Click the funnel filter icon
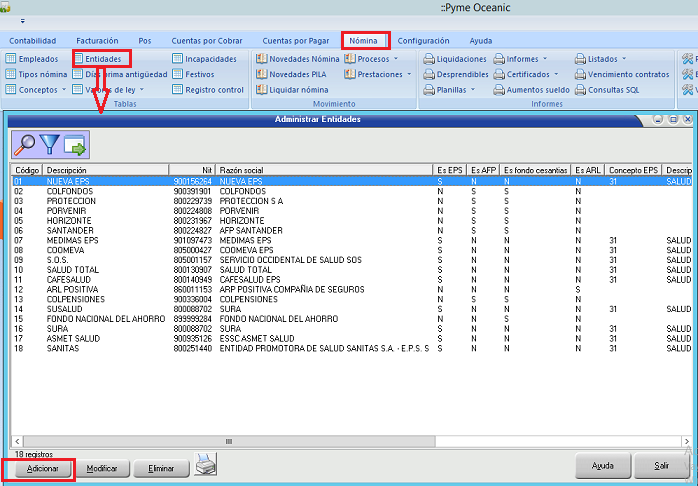This screenshot has width=698, height=486. pos(50,145)
